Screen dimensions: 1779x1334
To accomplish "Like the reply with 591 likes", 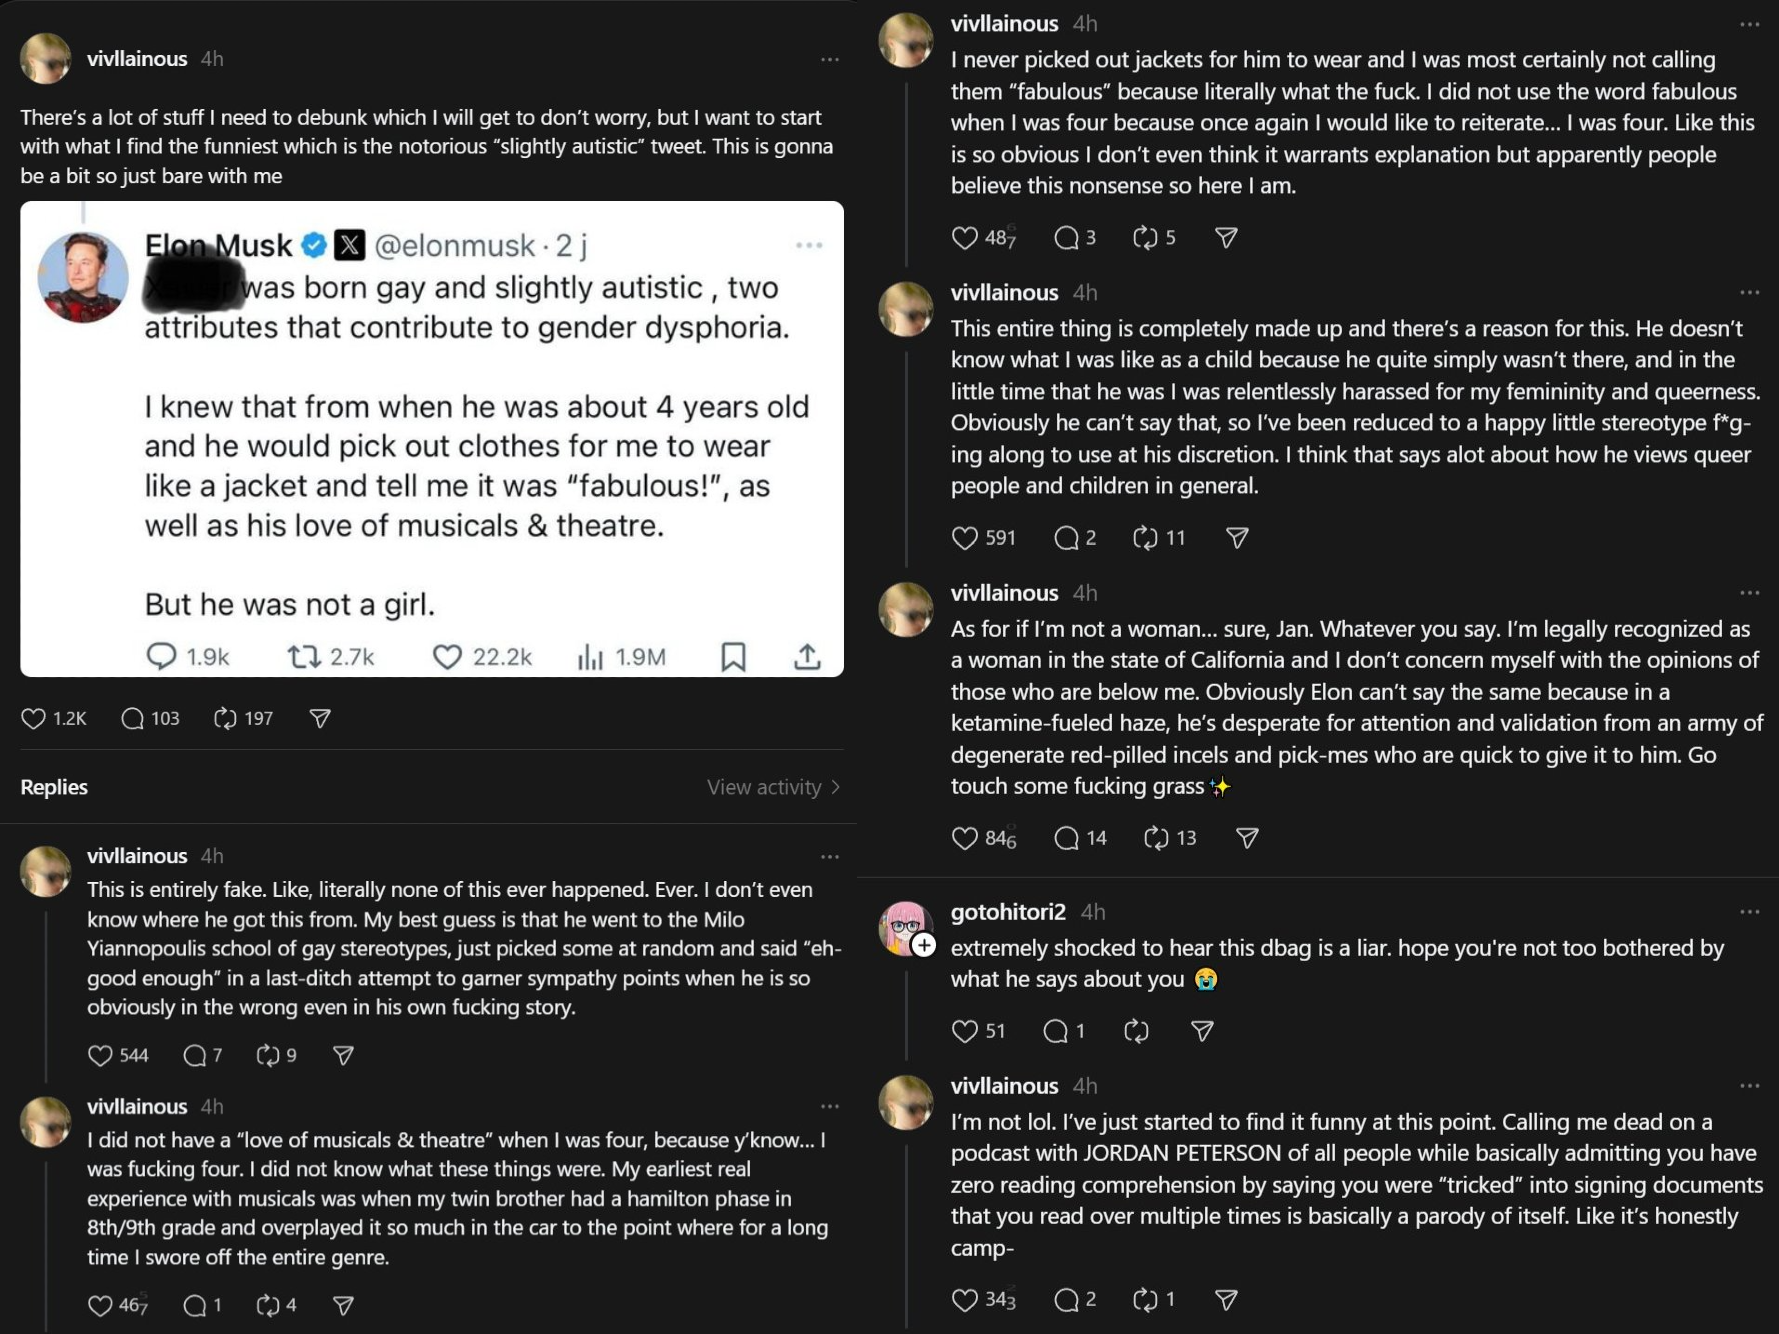I will tap(964, 538).
